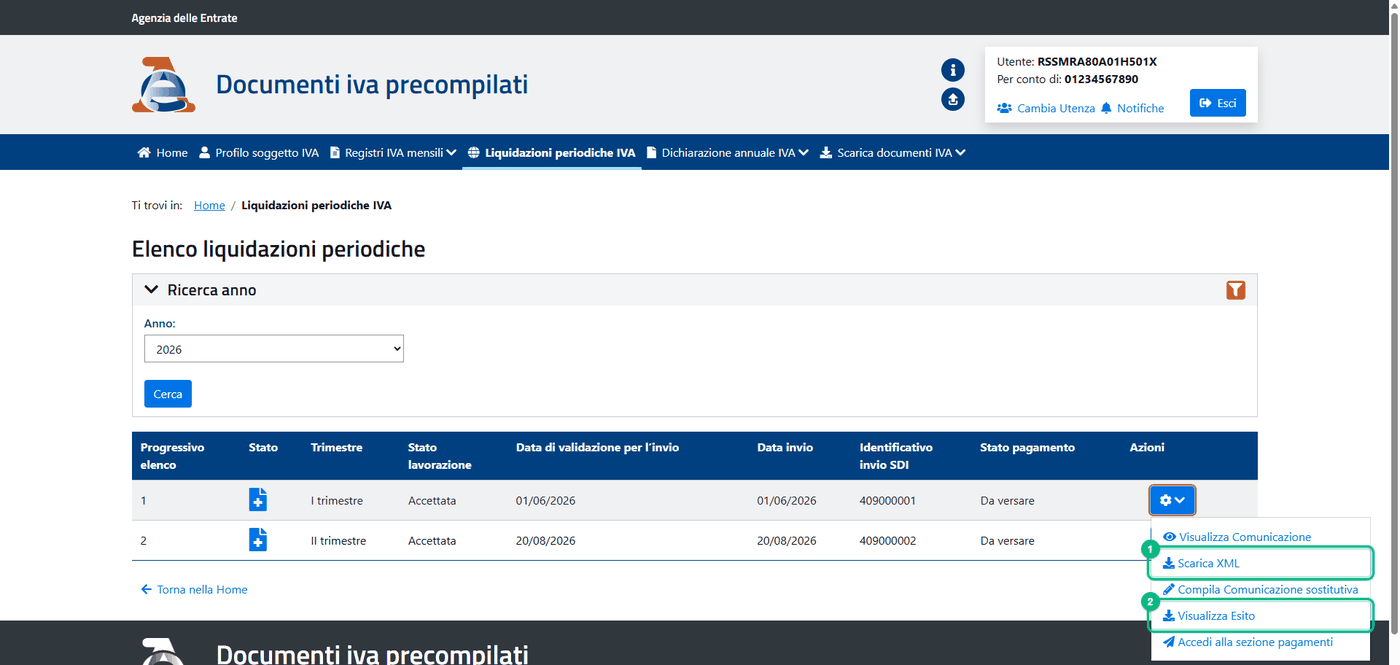Image resolution: width=1400 pixels, height=665 pixels.
Task: Choose Visualizza Comunicazione from actions menu
Action: pyautogui.click(x=1237, y=537)
